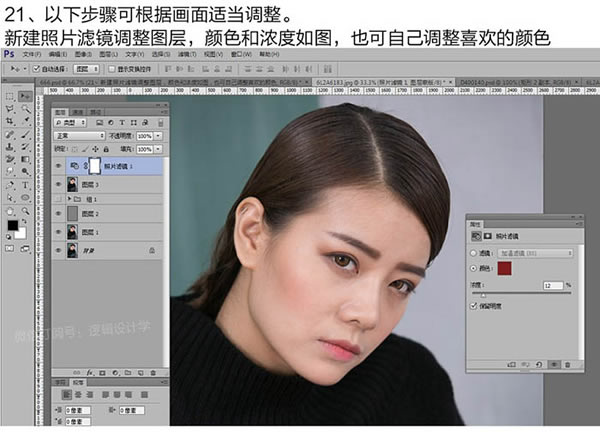600x432 pixels.
Task: Filter layers by type layer icon
Action: (122, 123)
